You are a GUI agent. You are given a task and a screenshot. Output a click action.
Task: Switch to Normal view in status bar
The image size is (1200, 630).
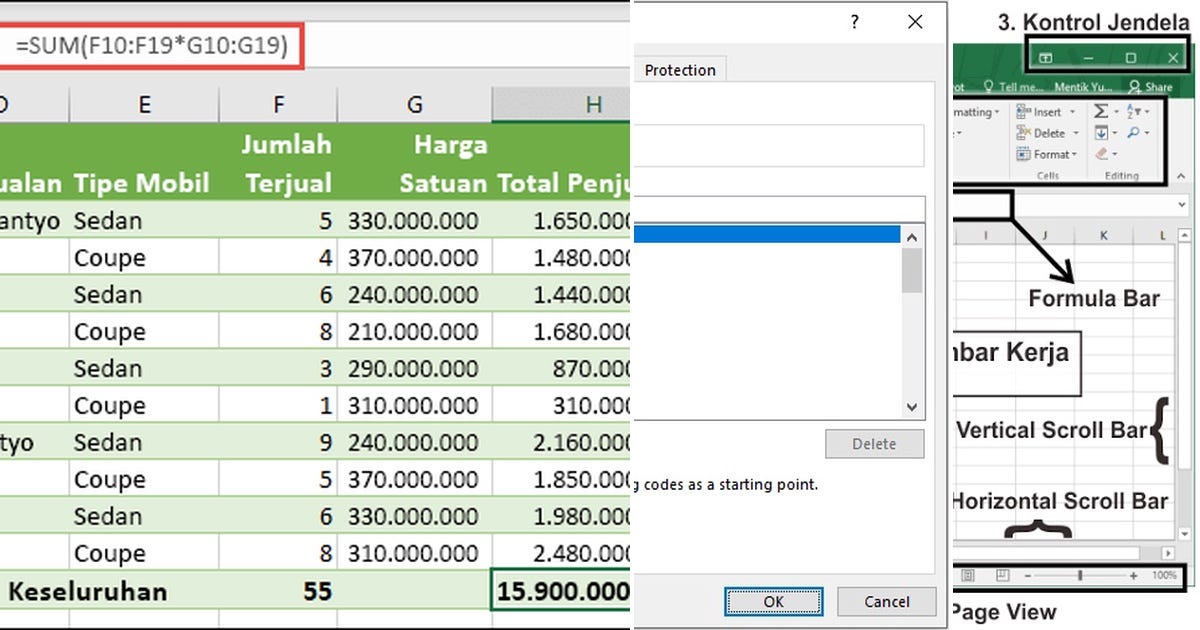coord(968,575)
